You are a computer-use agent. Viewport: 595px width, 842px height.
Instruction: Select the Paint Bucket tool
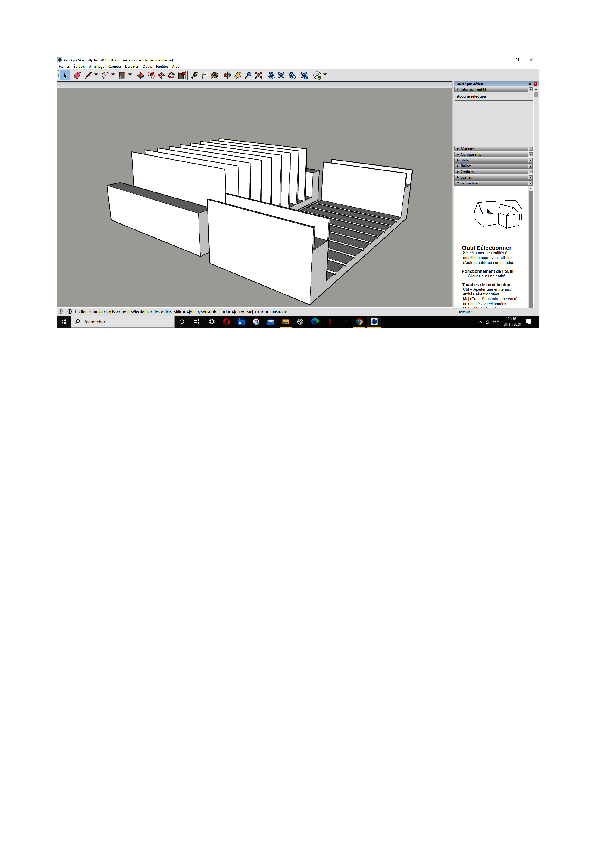[x=214, y=75]
